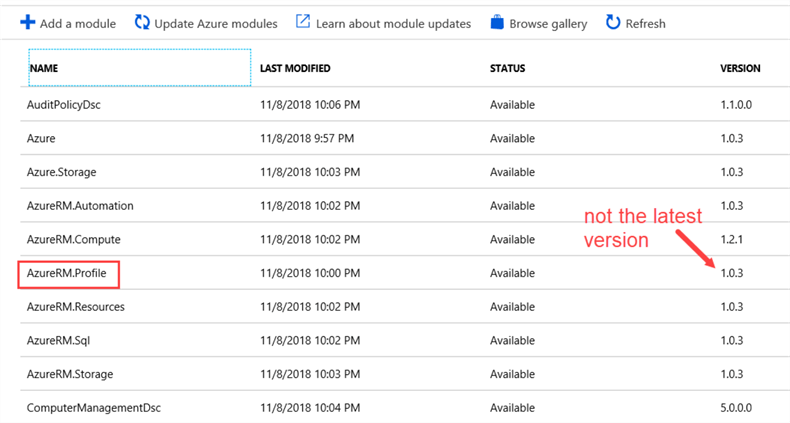This screenshot has width=790, height=423.
Task: Click Available status in AzureRM.Profile row
Action: (x=512, y=273)
